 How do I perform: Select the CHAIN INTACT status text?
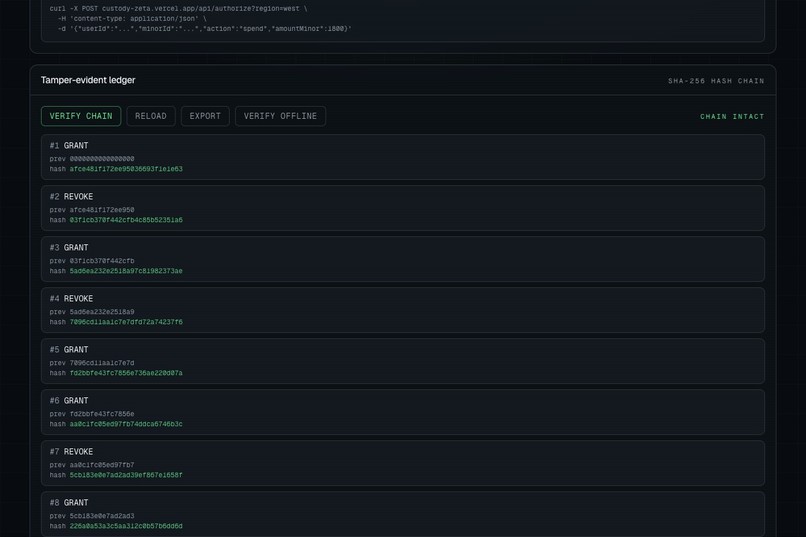click(732, 117)
